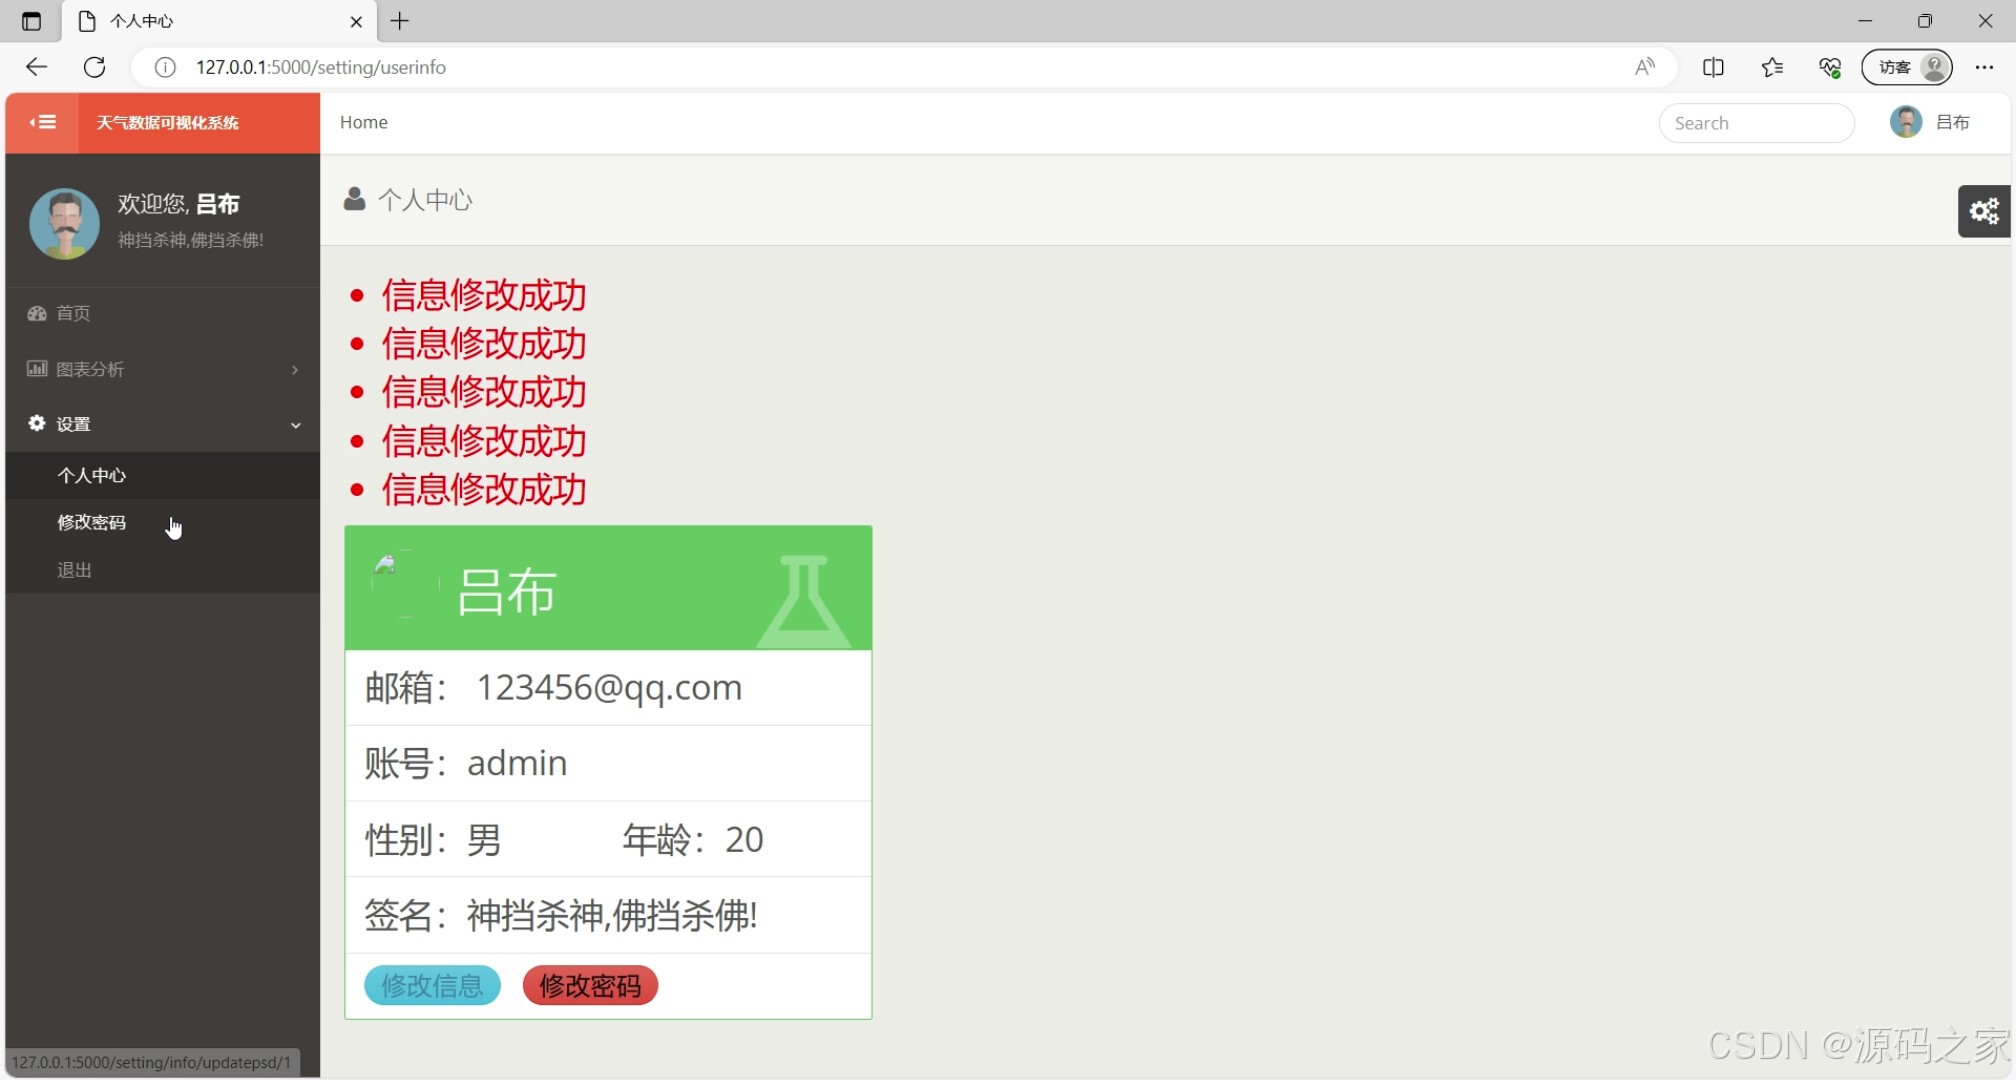Click the dashboard icon beside 首页
This screenshot has width=2016, height=1080.
[37, 313]
